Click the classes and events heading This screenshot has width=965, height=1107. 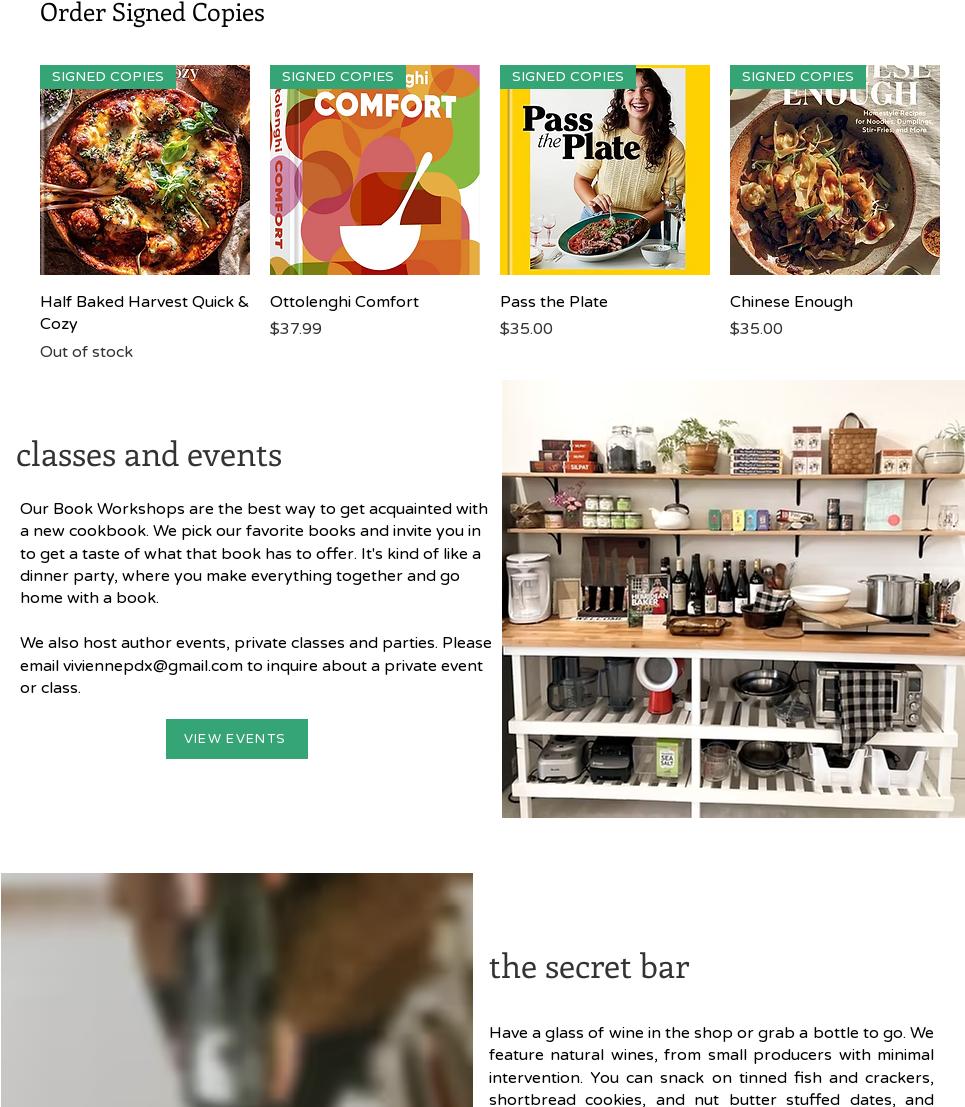149,455
